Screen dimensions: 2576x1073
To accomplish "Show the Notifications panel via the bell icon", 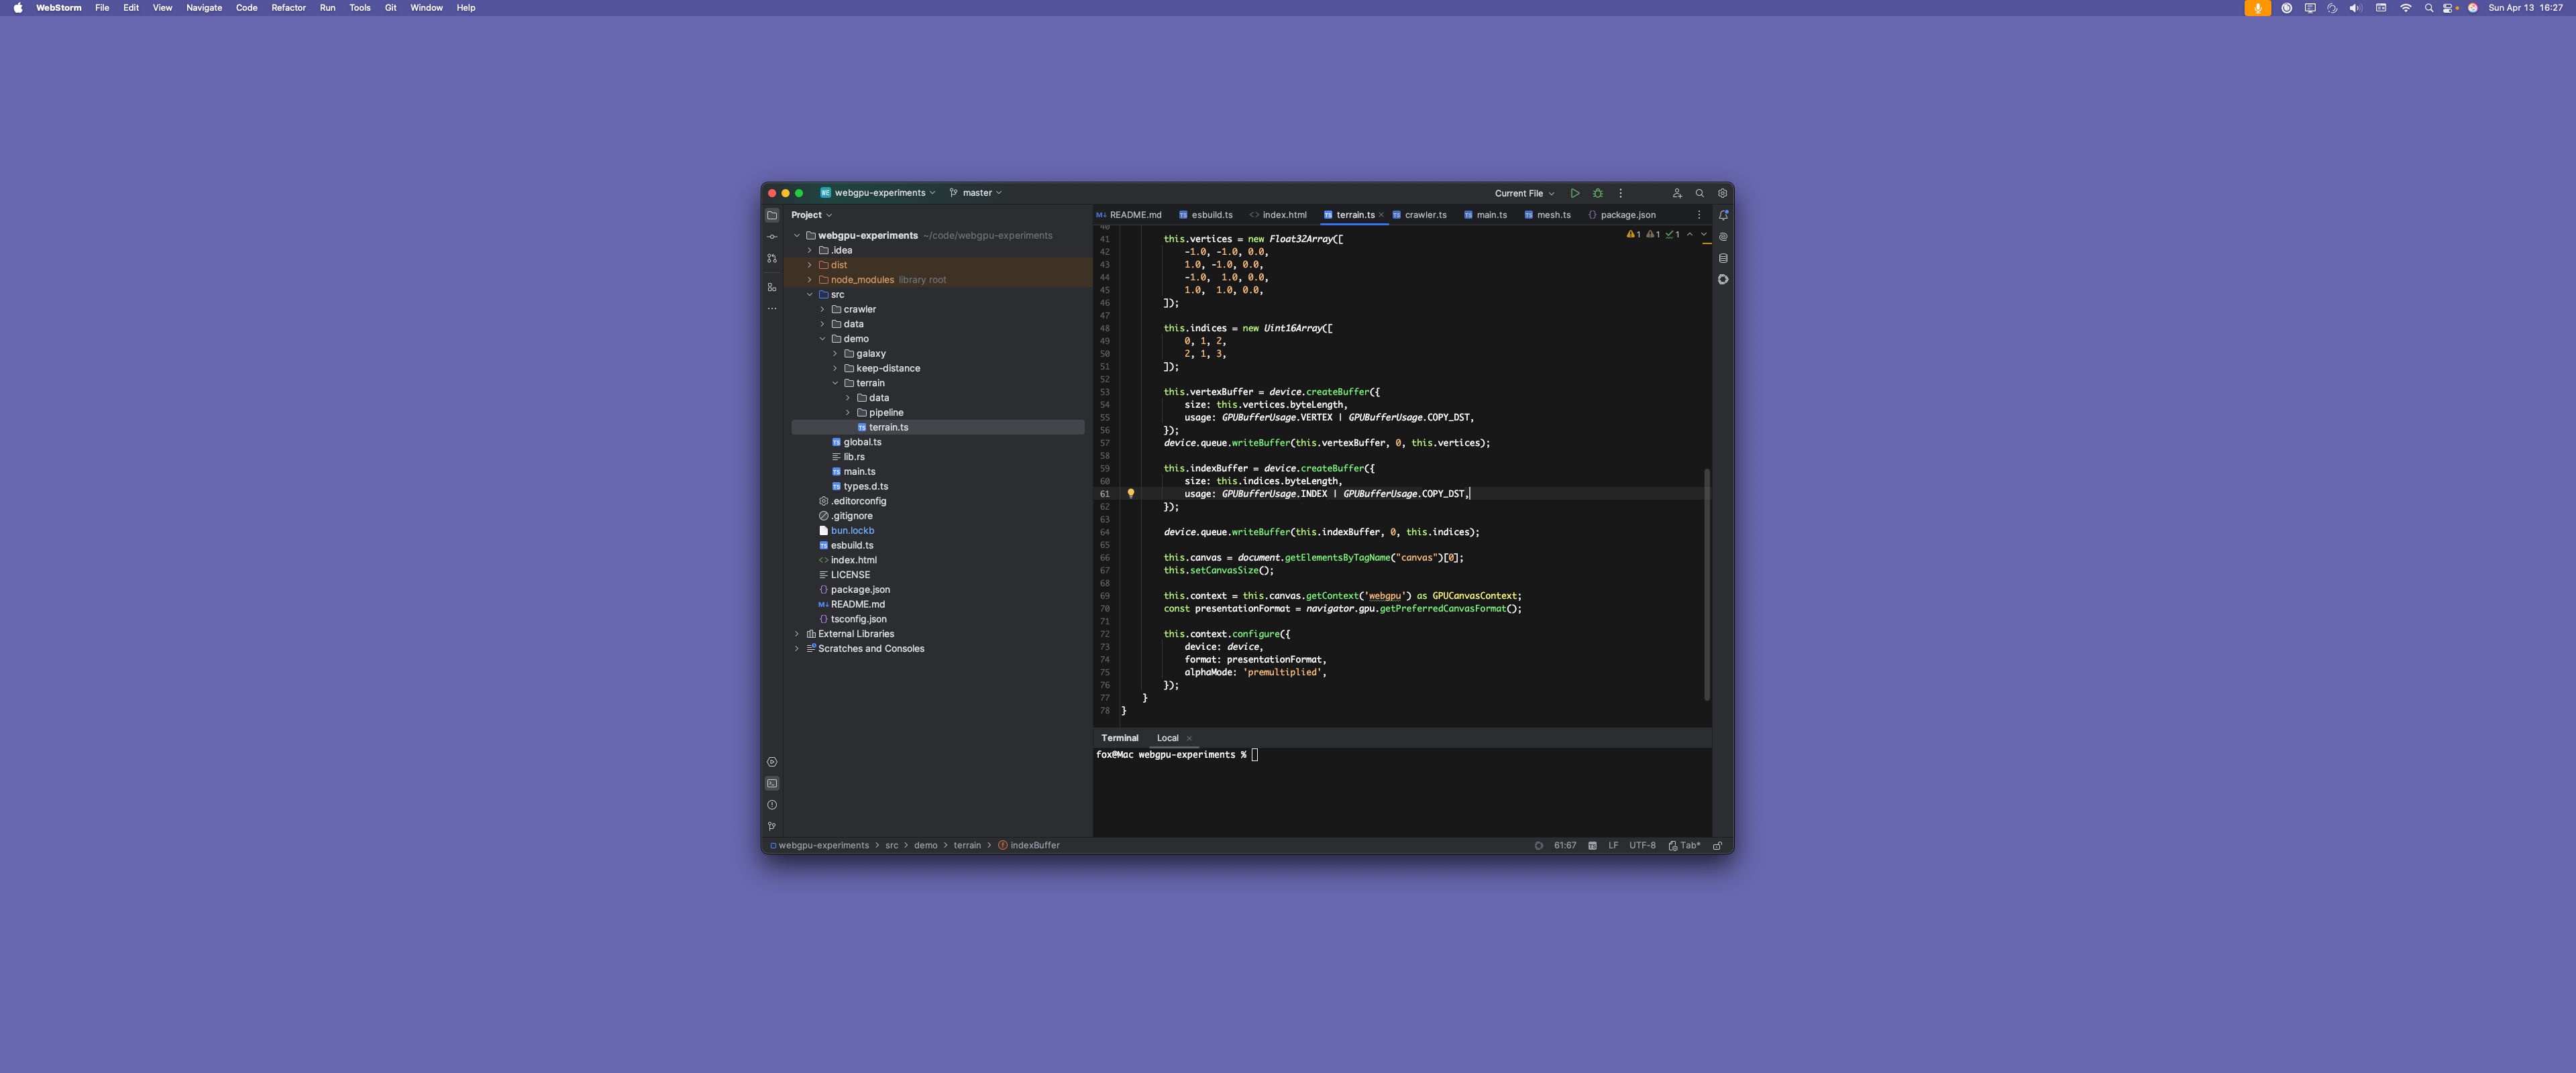I will tap(1723, 215).
